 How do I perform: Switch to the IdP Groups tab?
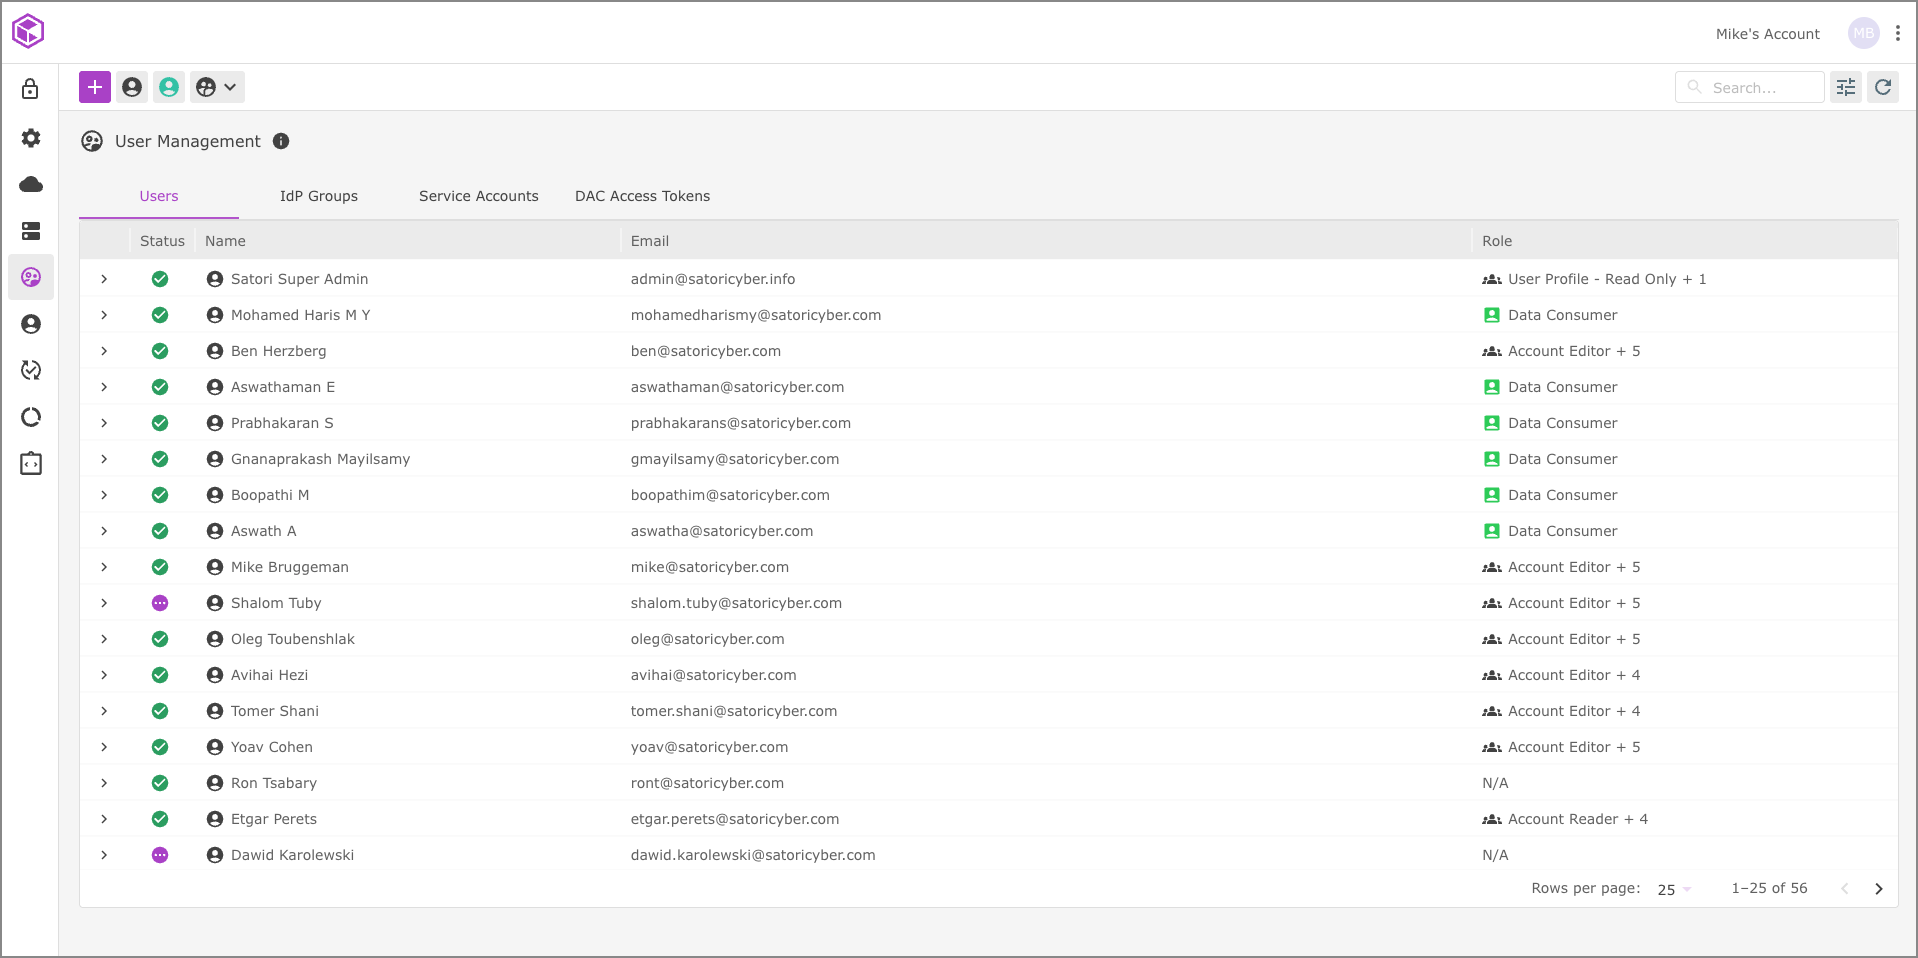tap(318, 196)
